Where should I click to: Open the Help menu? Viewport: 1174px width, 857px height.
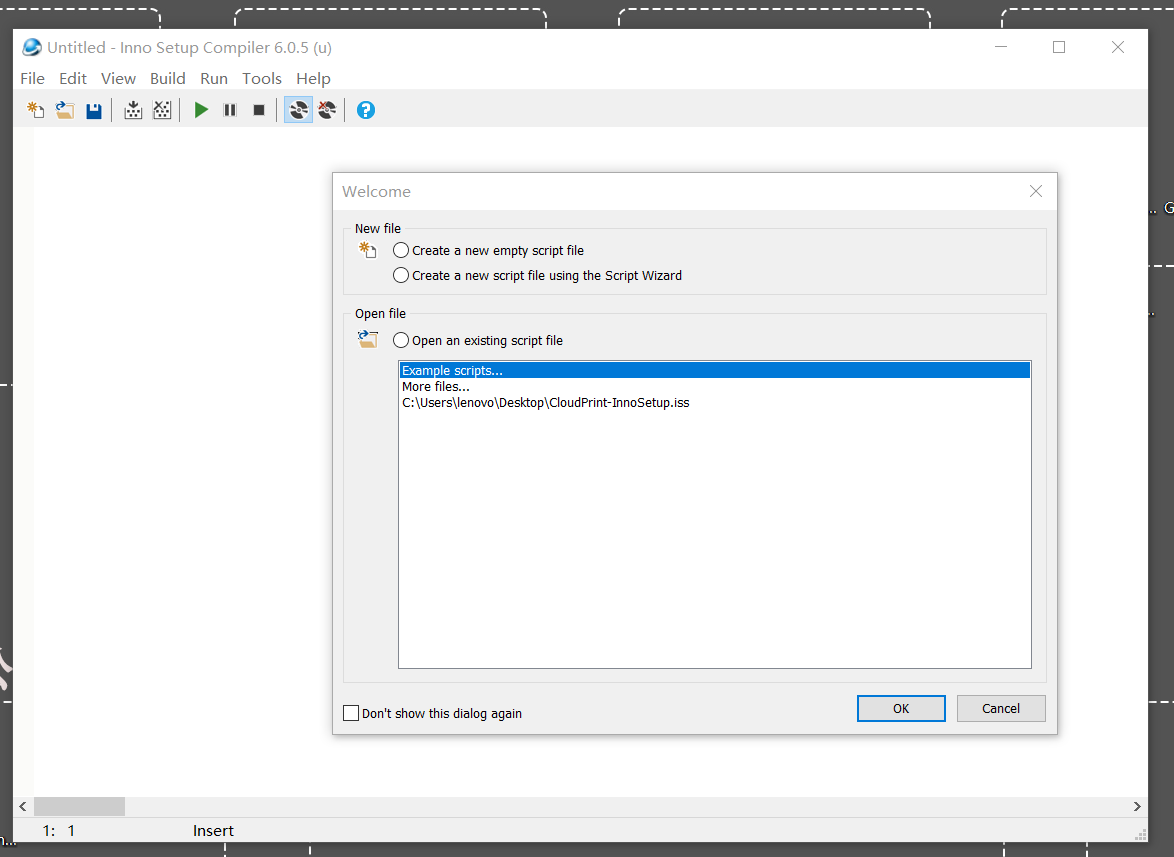click(313, 79)
